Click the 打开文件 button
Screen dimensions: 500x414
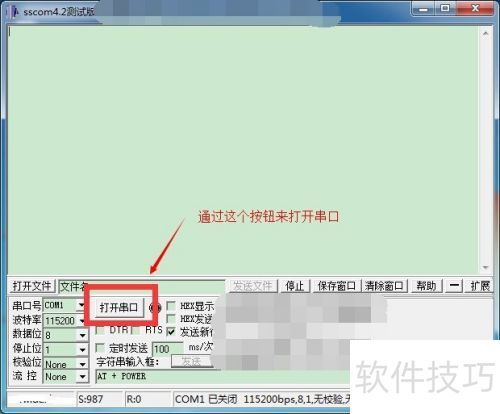point(32,286)
